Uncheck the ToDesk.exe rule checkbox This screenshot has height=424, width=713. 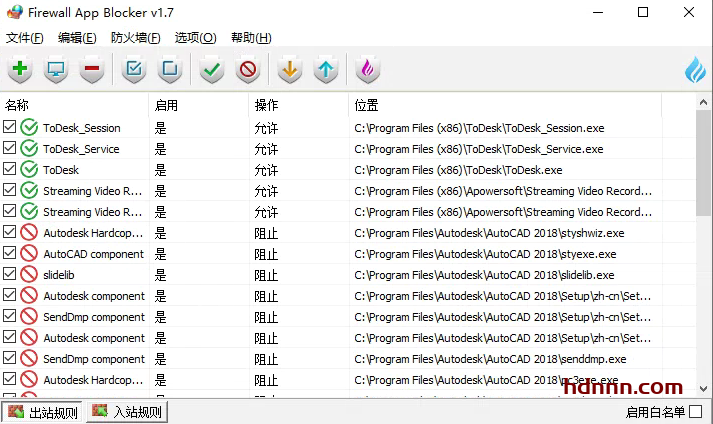pos(10,168)
